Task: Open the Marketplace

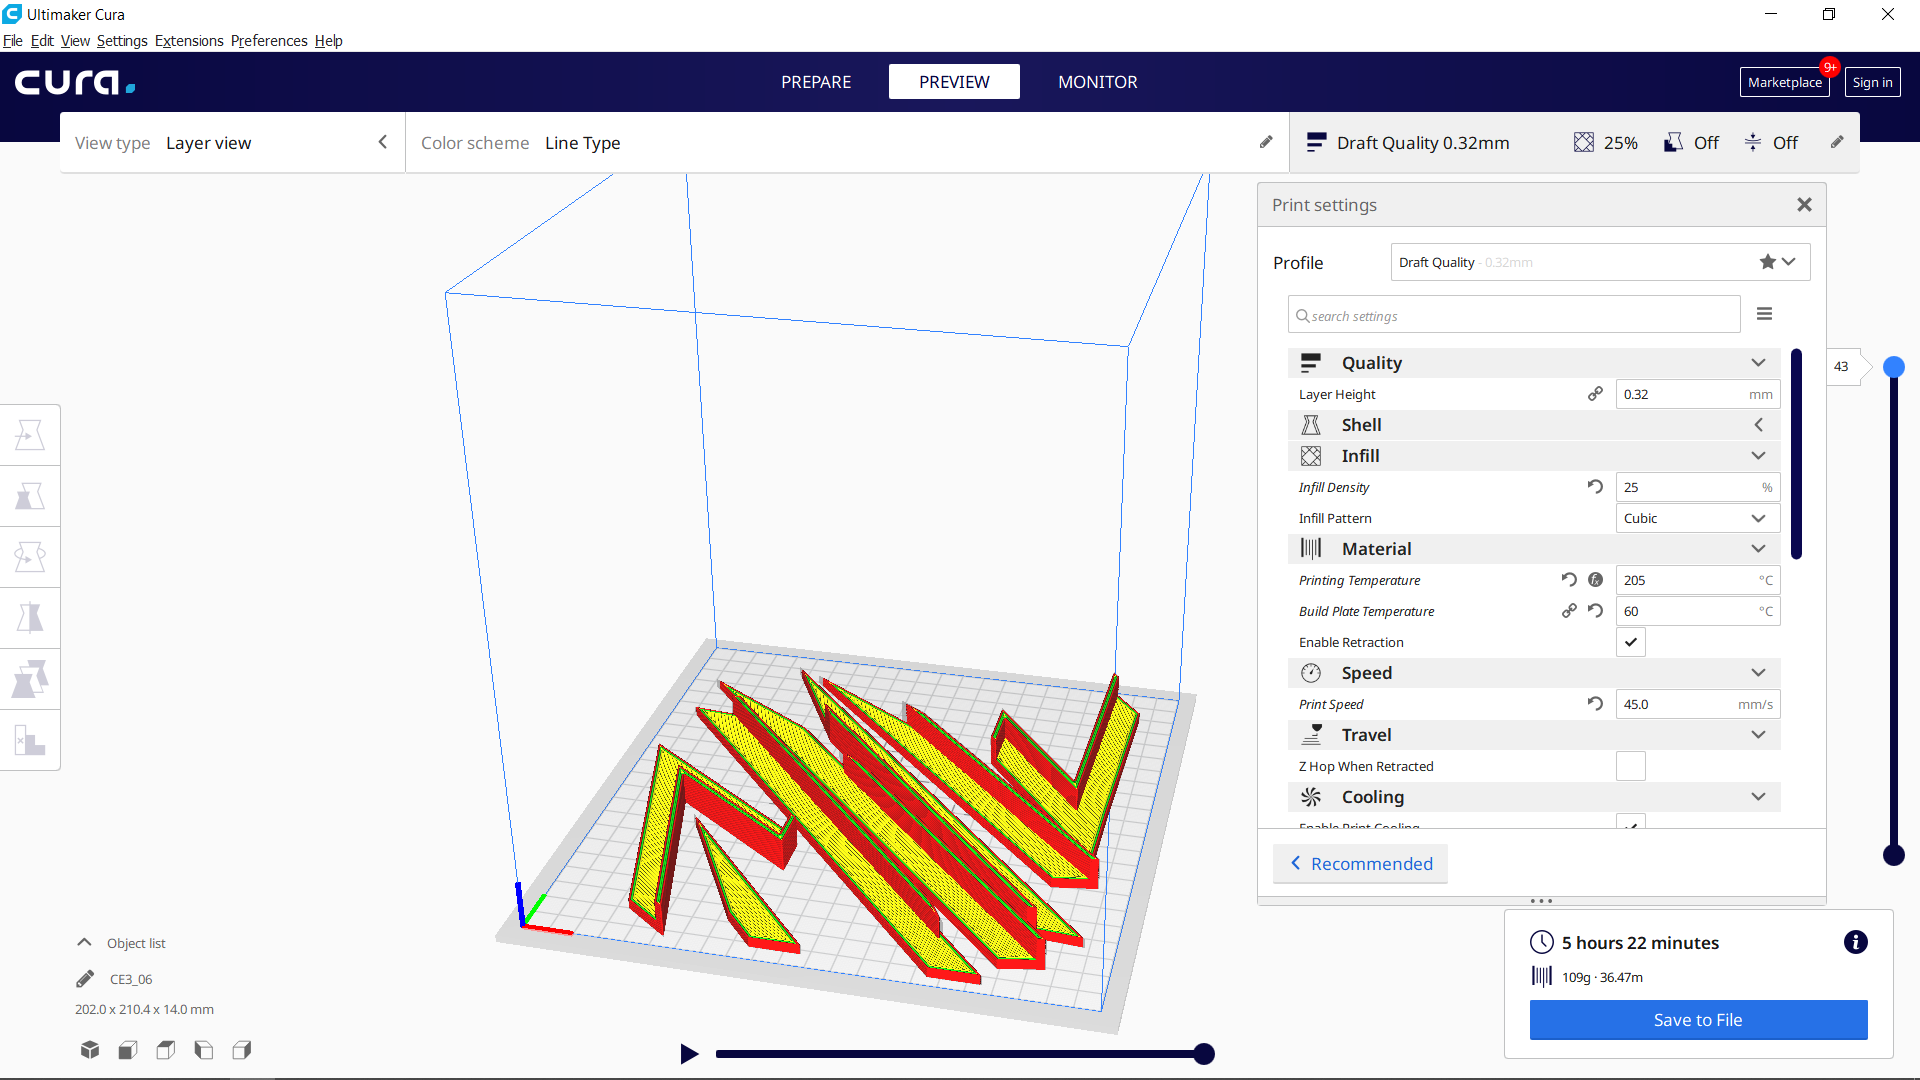Action: pyautogui.click(x=1784, y=82)
